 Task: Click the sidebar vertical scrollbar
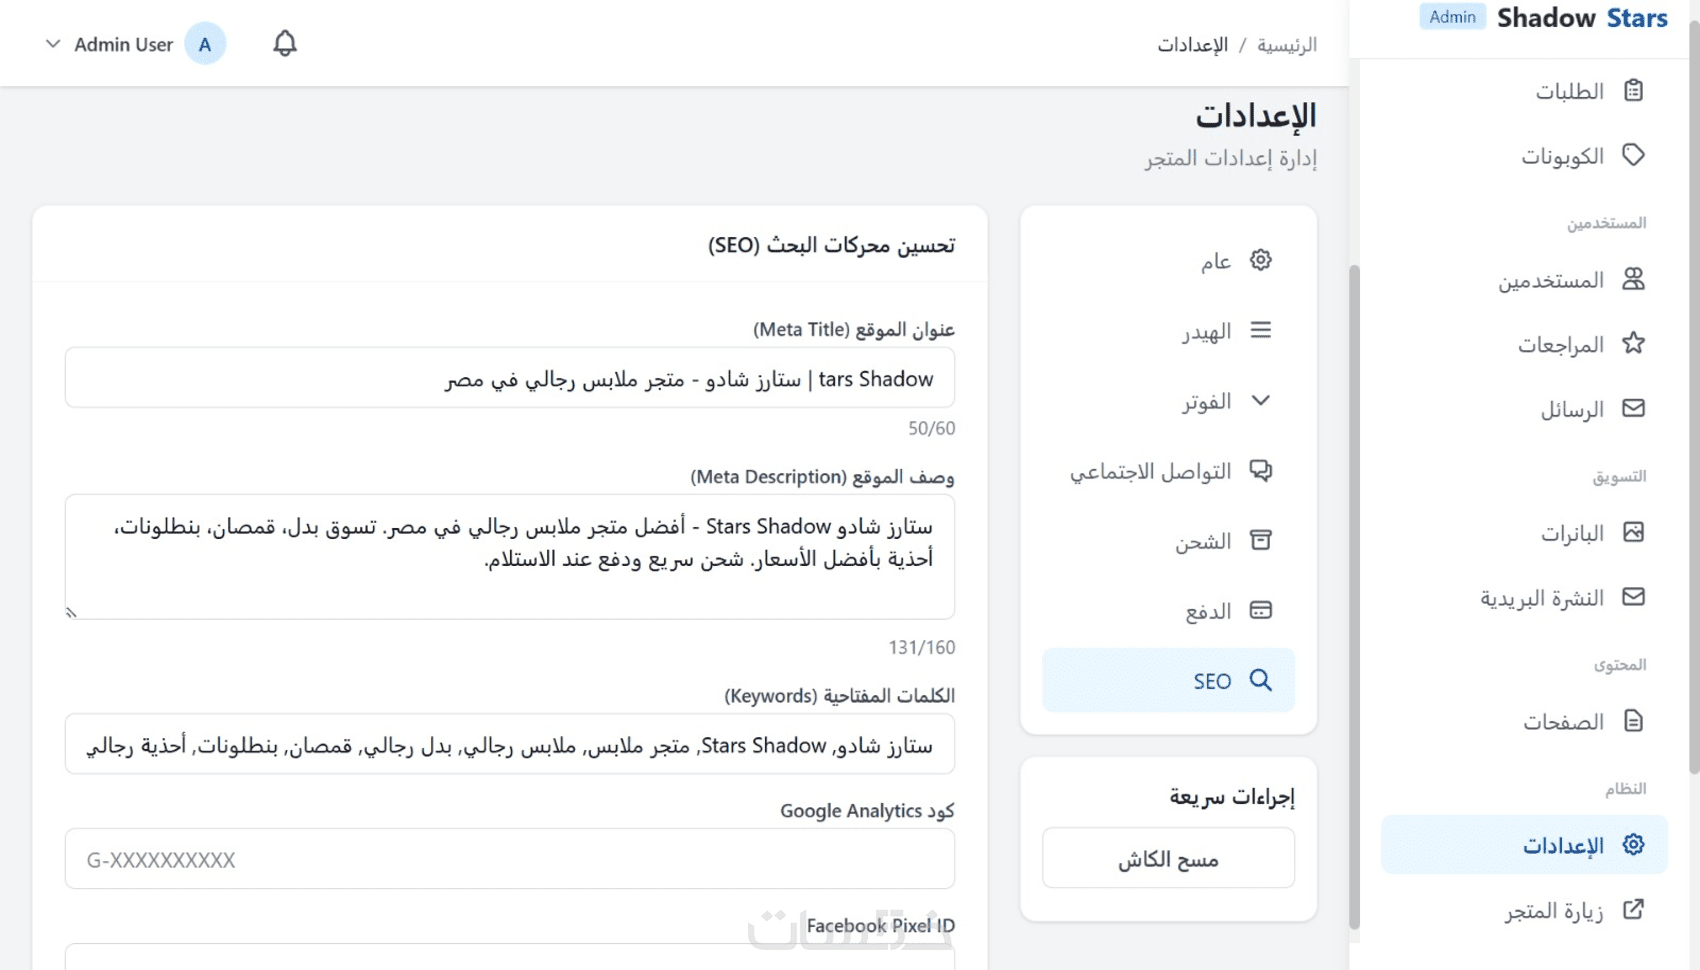click(x=1693, y=400)
